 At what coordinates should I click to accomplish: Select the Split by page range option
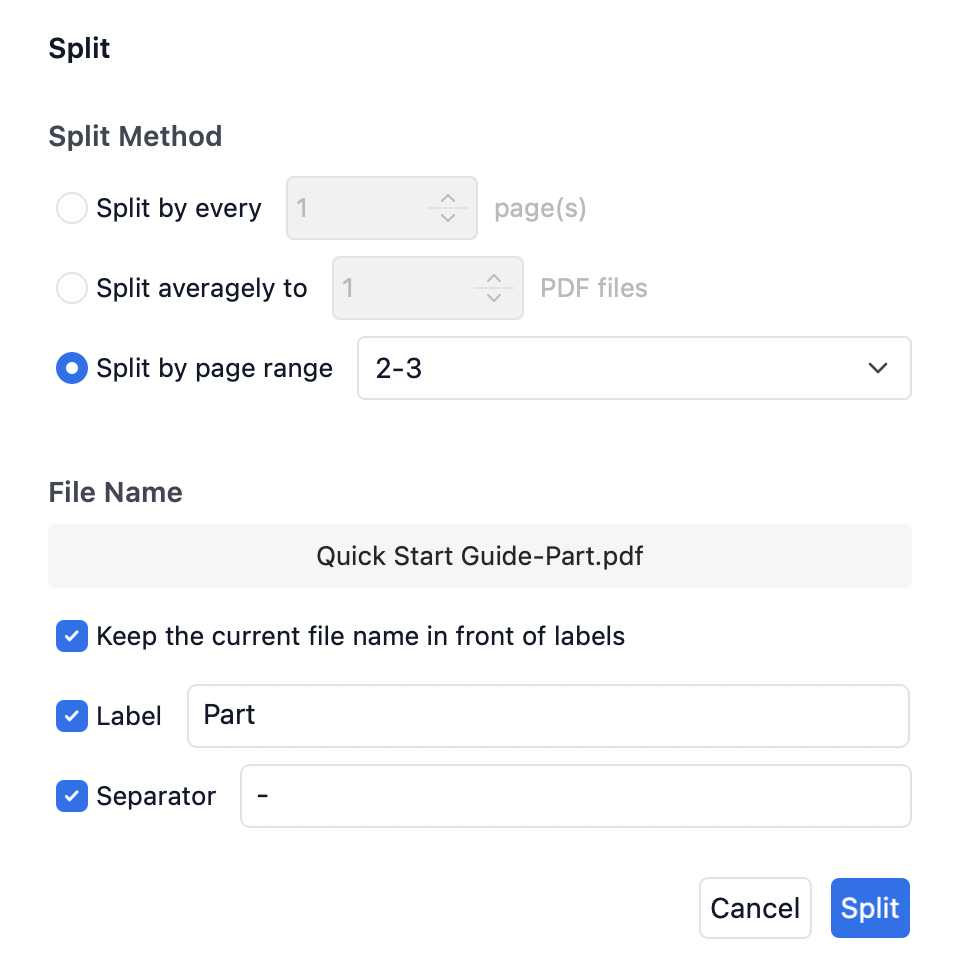(x=72, y=369)
